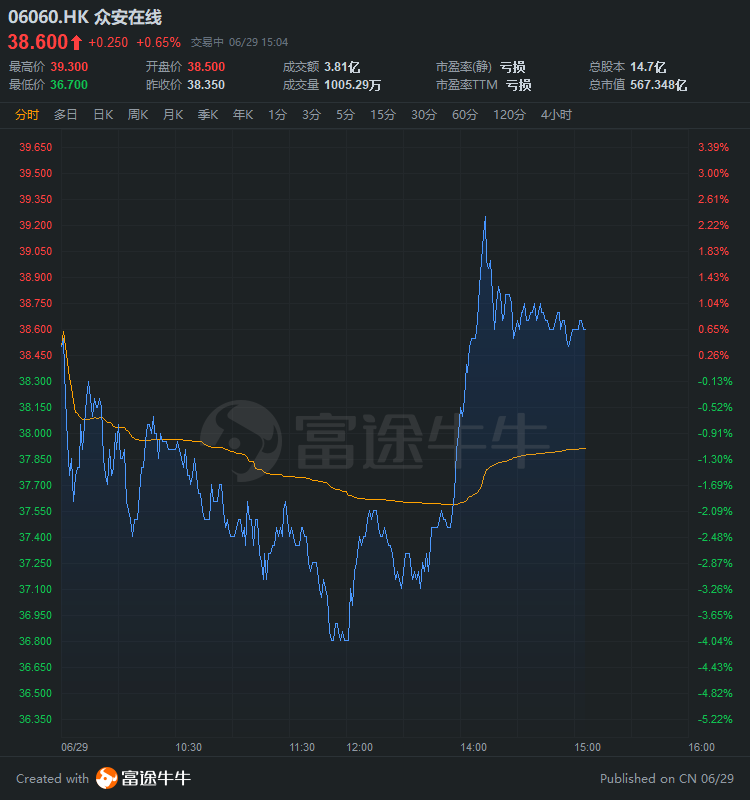This screenshot has height=800, width=750.
Task: Click the 3.39% percent axis label
Action: pyautogui.click(x=713, y=147)
